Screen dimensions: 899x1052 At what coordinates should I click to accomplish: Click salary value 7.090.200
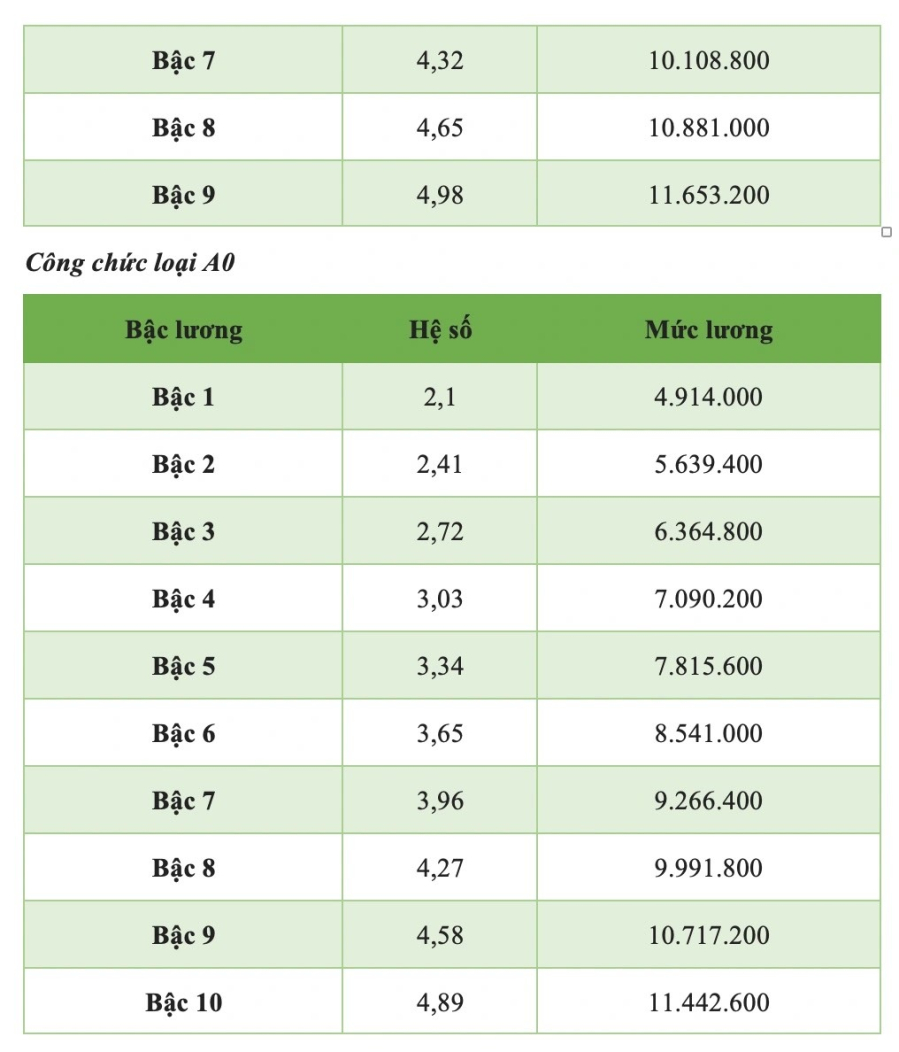point(708,598)
